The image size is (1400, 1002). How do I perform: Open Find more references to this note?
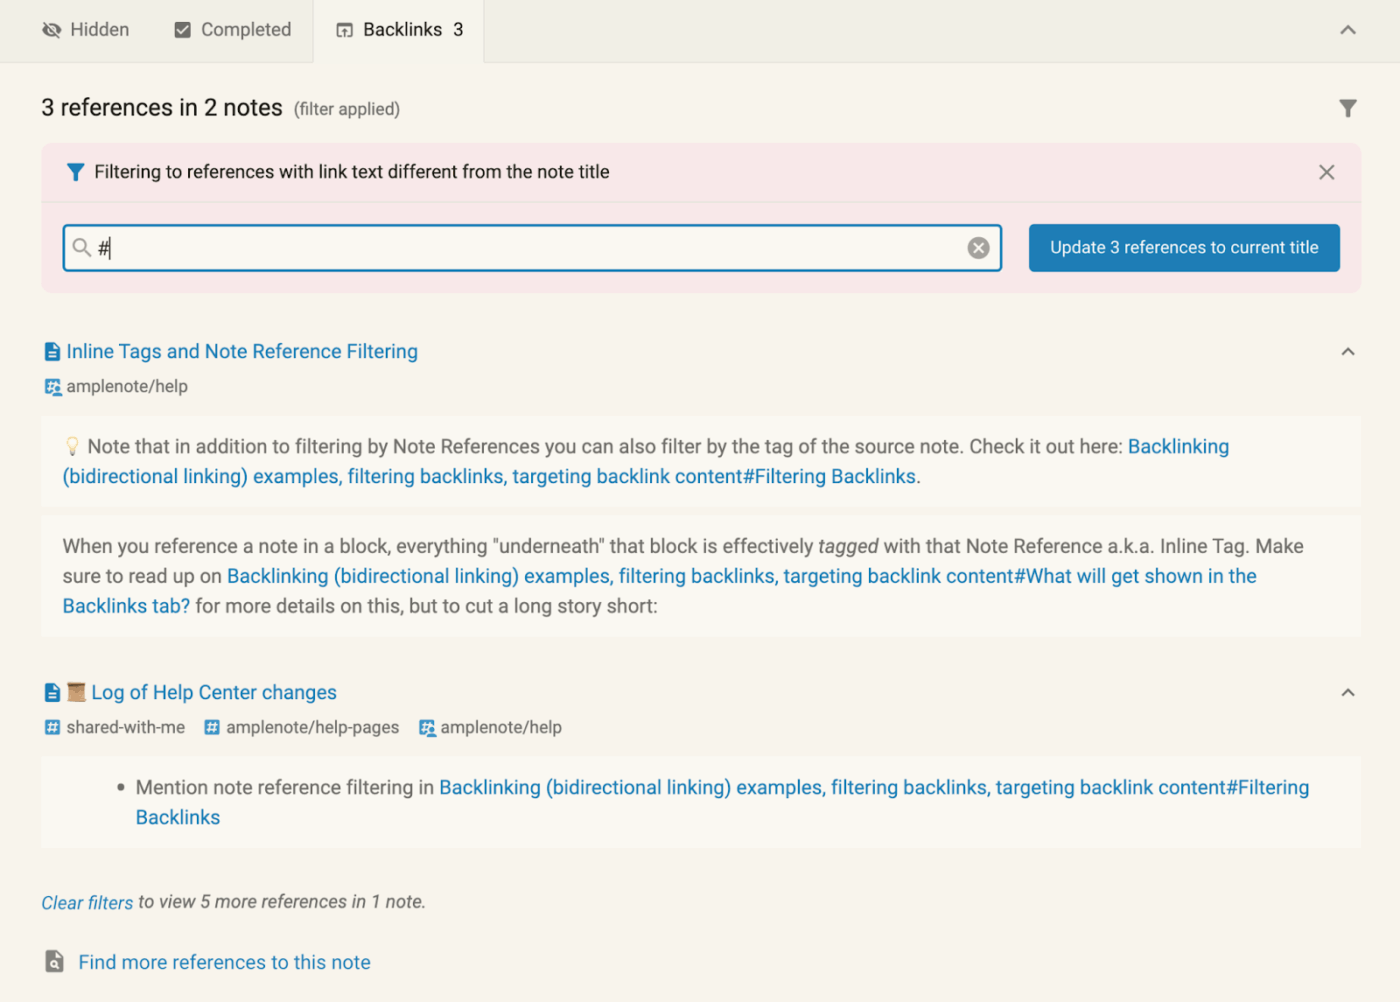coord(224,962)
